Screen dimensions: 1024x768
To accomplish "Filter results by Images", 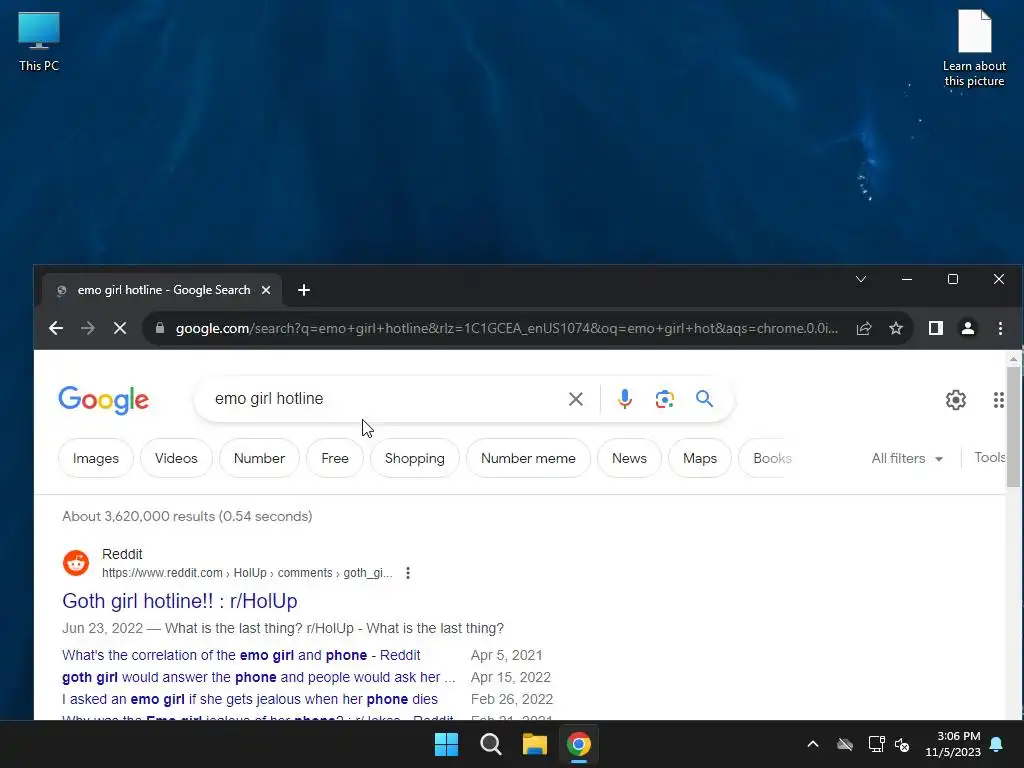I will pos(96,458).
